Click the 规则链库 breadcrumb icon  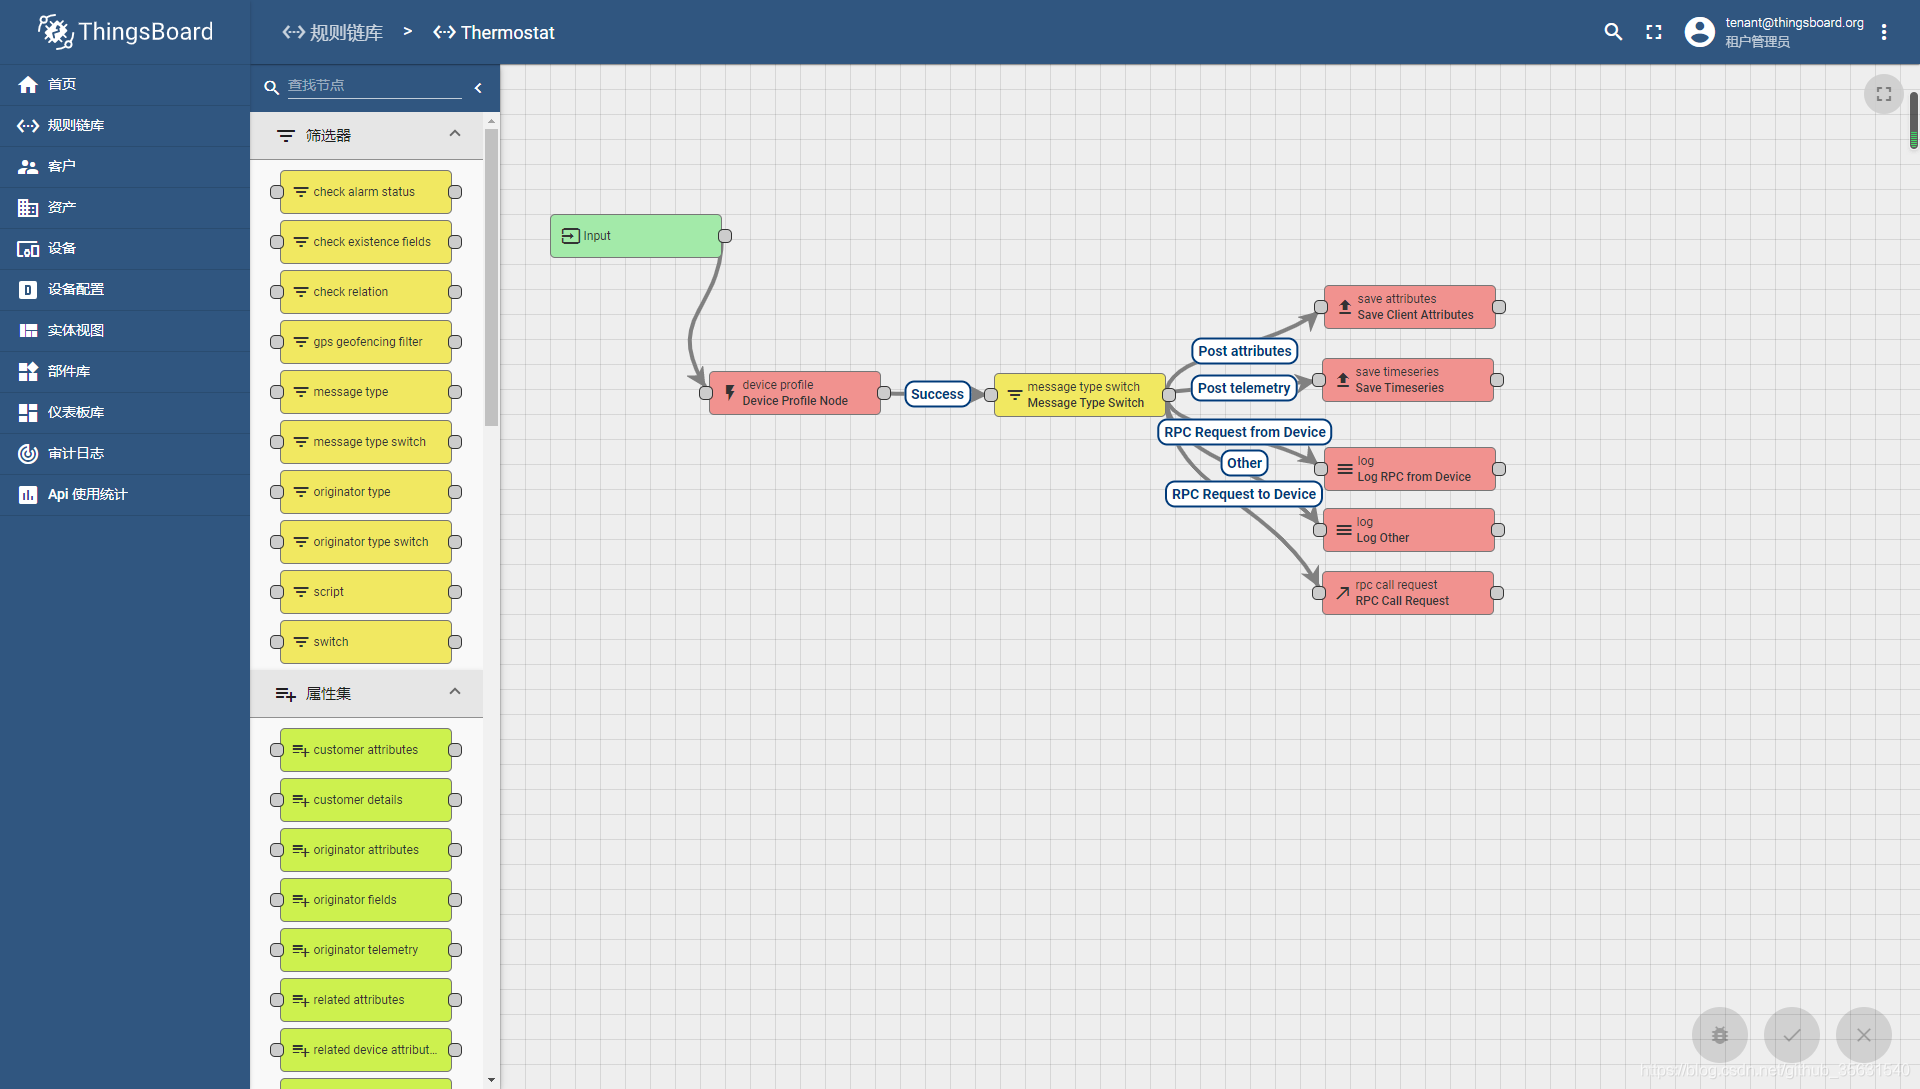tap(289, 33)
